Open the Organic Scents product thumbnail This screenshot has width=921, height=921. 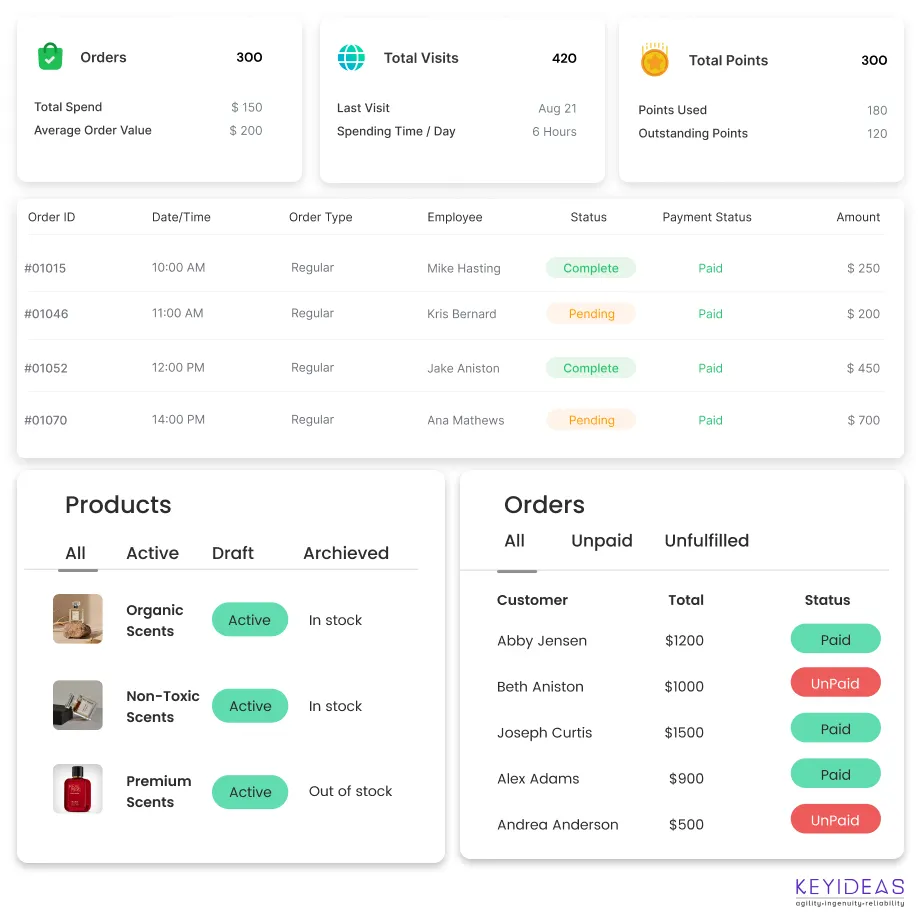coord(78,619)
